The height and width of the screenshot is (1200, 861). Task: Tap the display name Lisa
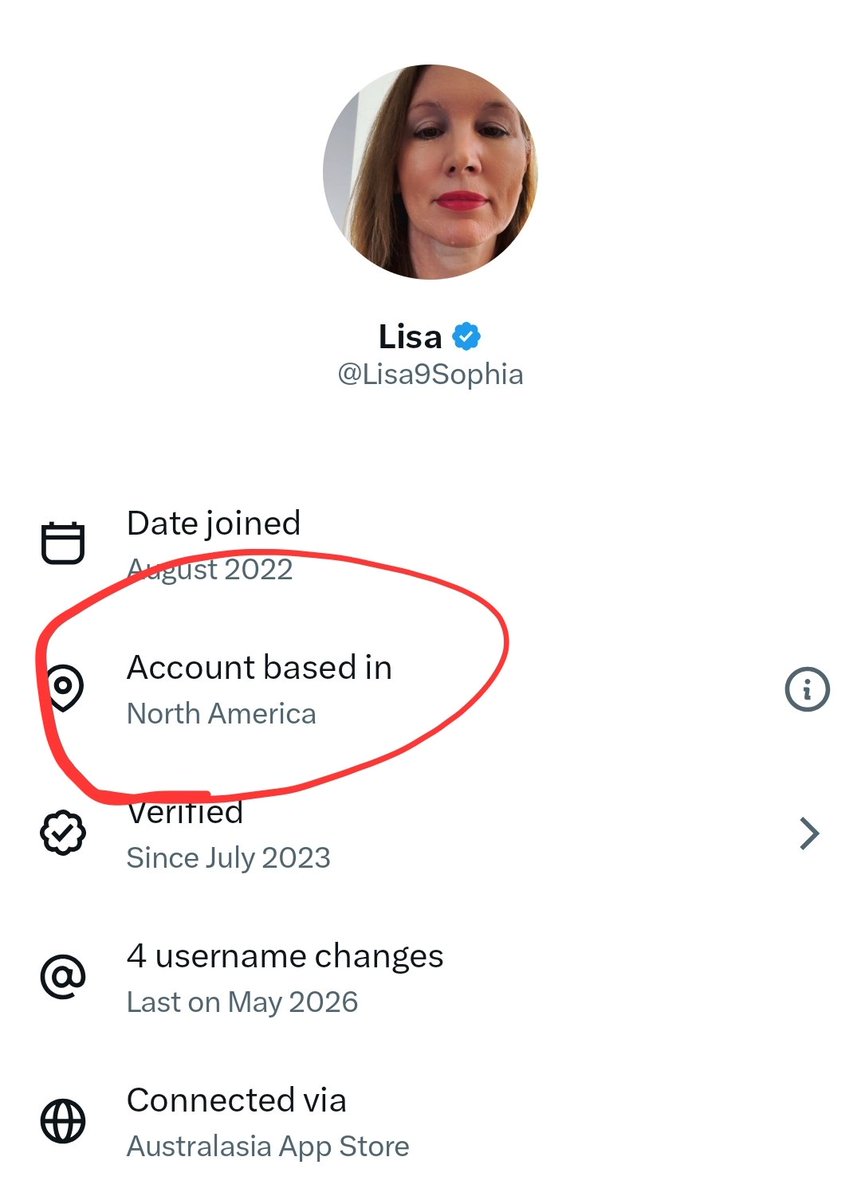tap(410, 336)
